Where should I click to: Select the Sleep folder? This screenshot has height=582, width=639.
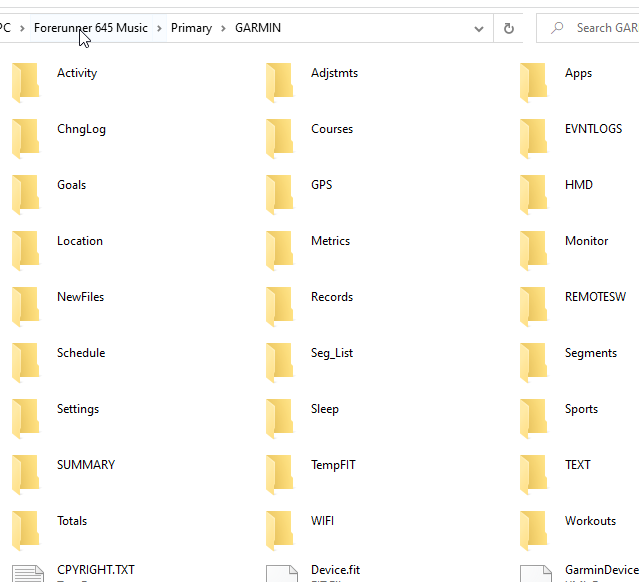pos(324,409)
